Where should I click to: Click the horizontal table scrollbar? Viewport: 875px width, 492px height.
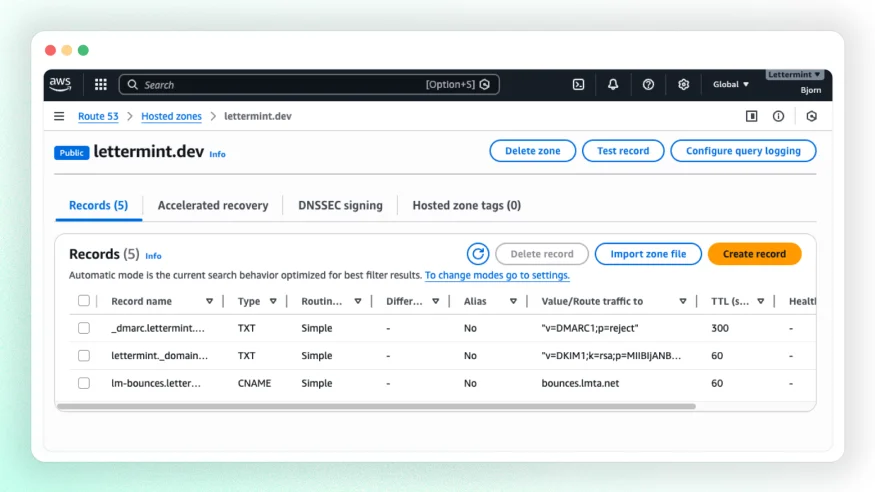click(376, 406)
